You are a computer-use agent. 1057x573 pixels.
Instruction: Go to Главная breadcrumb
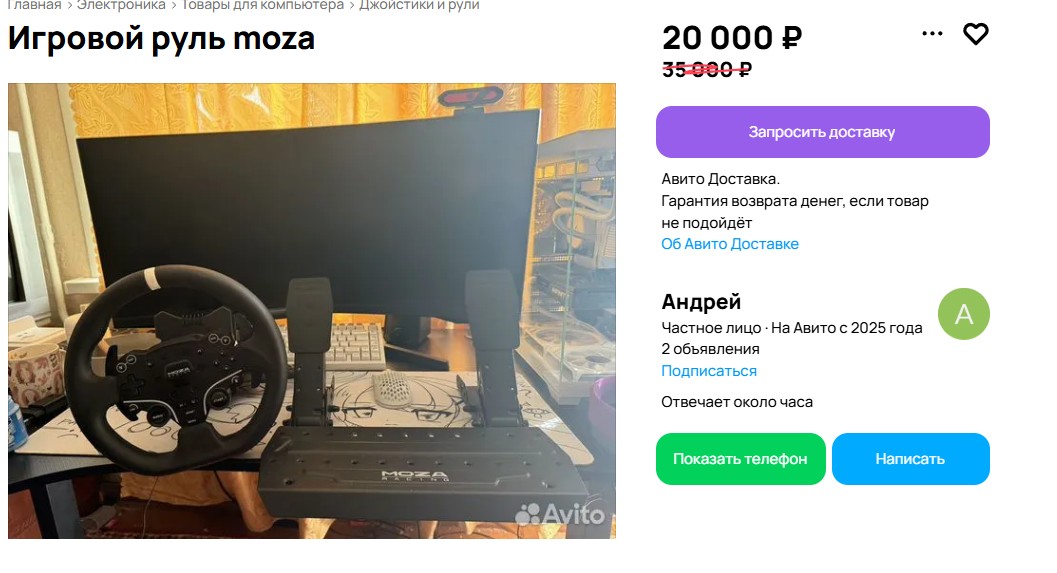(x=34, y=5)
